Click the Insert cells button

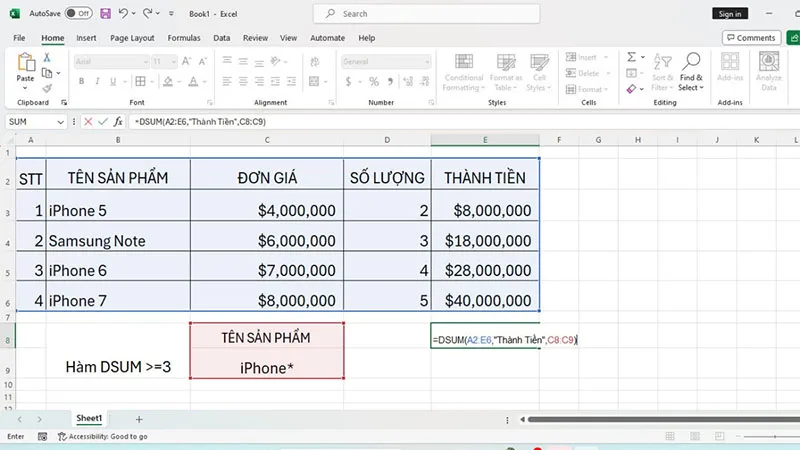(x=587, y=57)
